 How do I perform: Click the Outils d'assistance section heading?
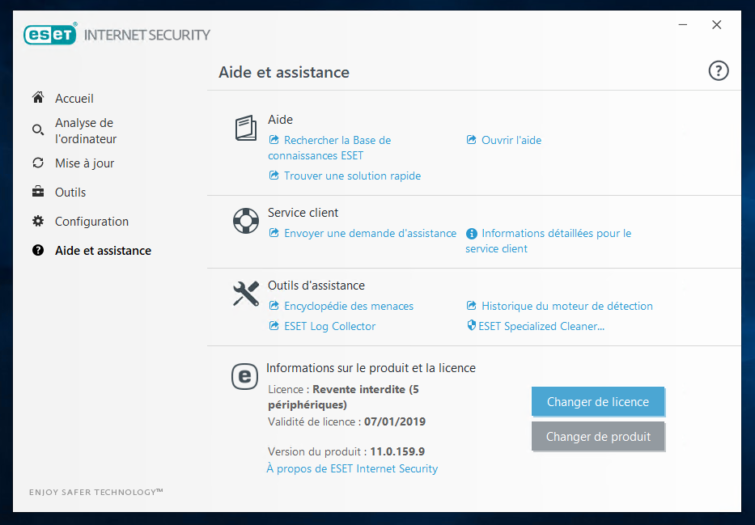pyautogui.click(x=316, y=285)
